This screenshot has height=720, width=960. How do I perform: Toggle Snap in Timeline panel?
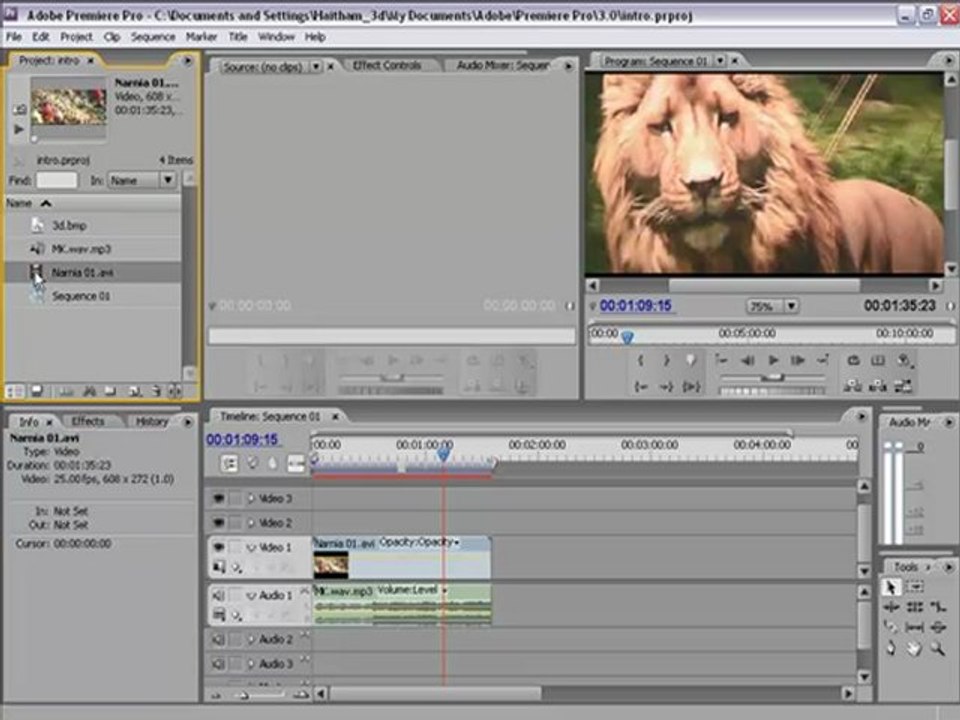[230, 463]
